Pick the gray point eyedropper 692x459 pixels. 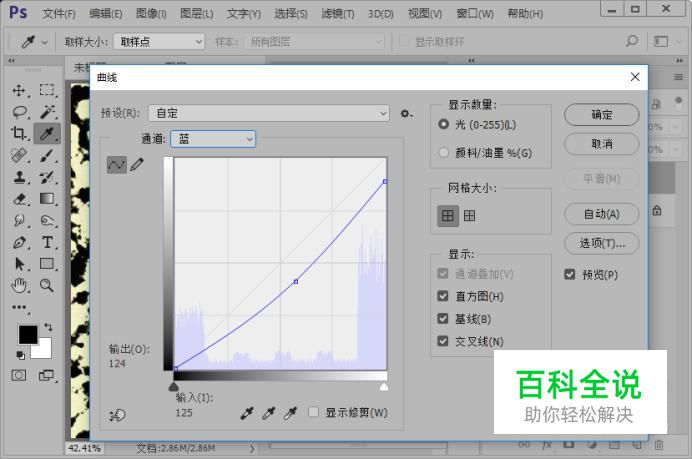click(268, 413)
